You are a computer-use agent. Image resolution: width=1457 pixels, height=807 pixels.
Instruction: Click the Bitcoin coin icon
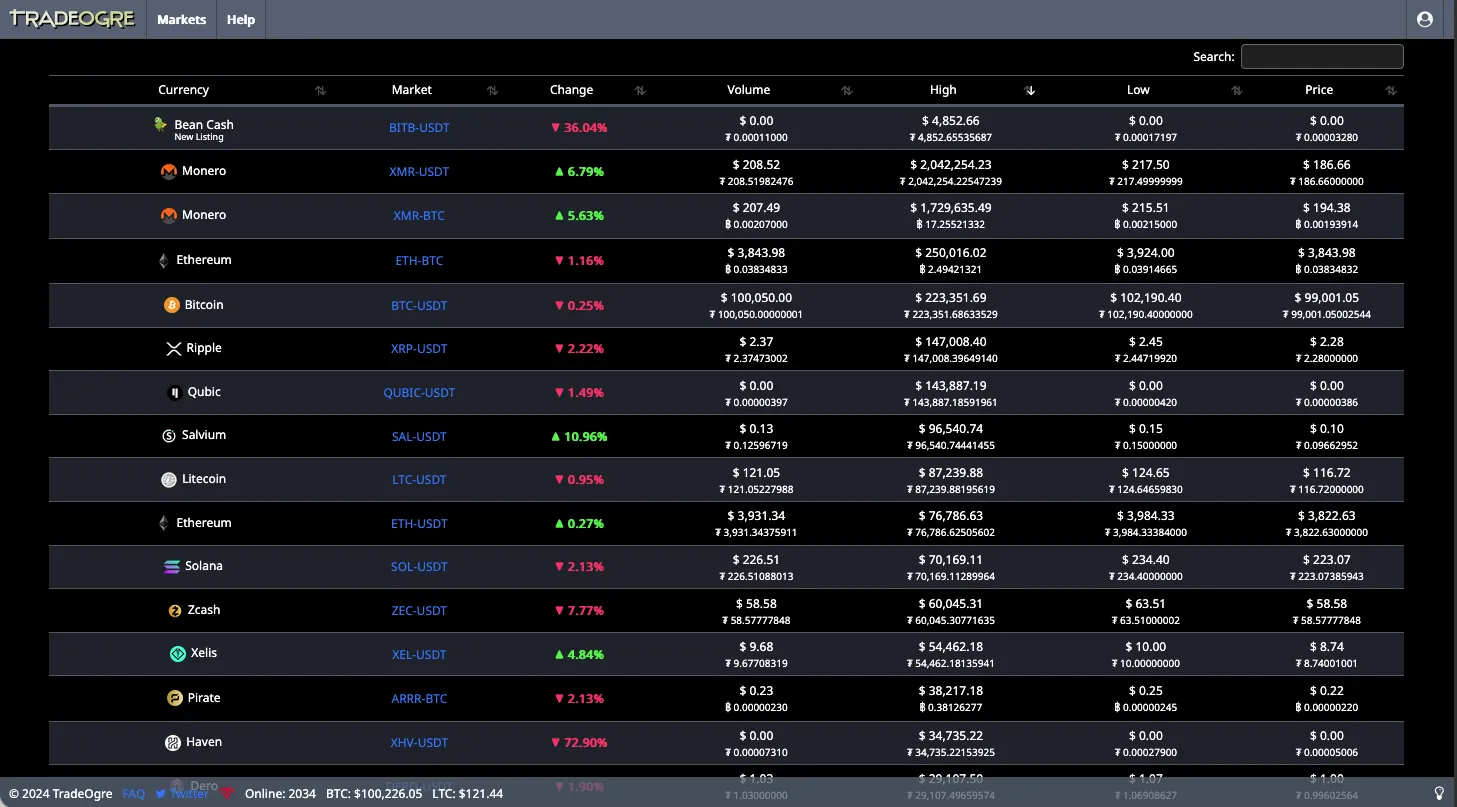coord(172,305)
